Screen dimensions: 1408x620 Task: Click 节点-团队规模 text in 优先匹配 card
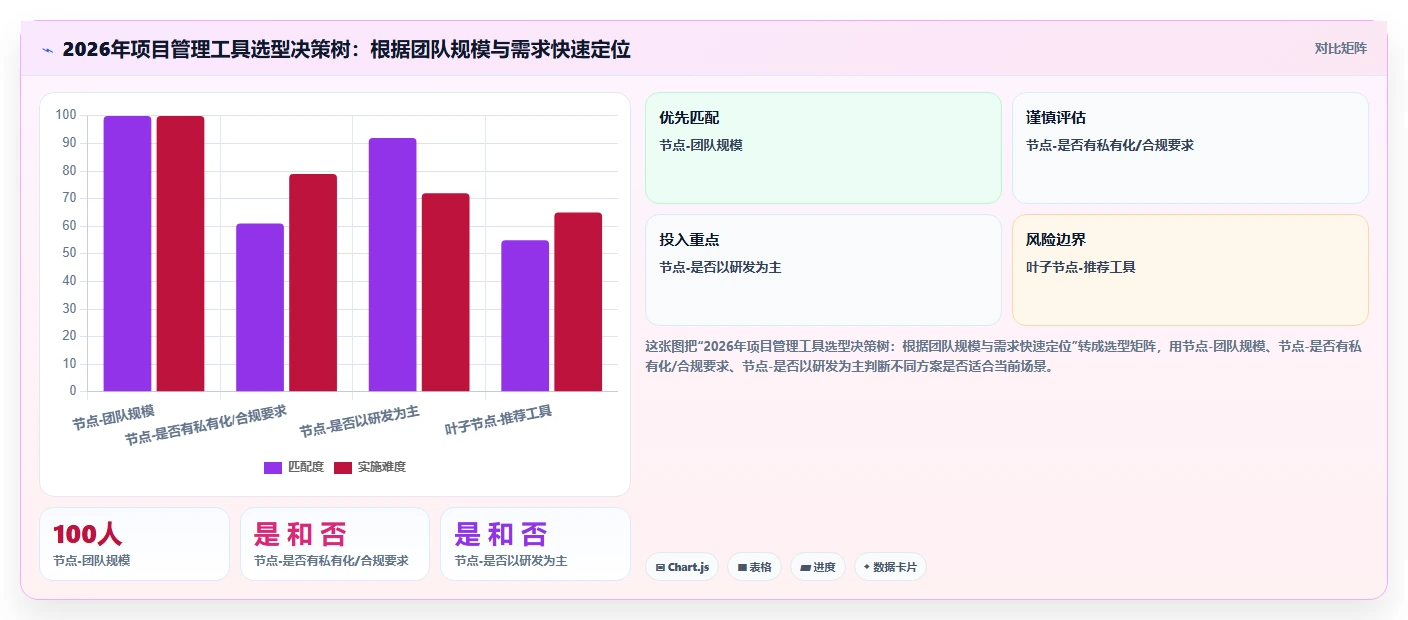(x=701, y=145)
